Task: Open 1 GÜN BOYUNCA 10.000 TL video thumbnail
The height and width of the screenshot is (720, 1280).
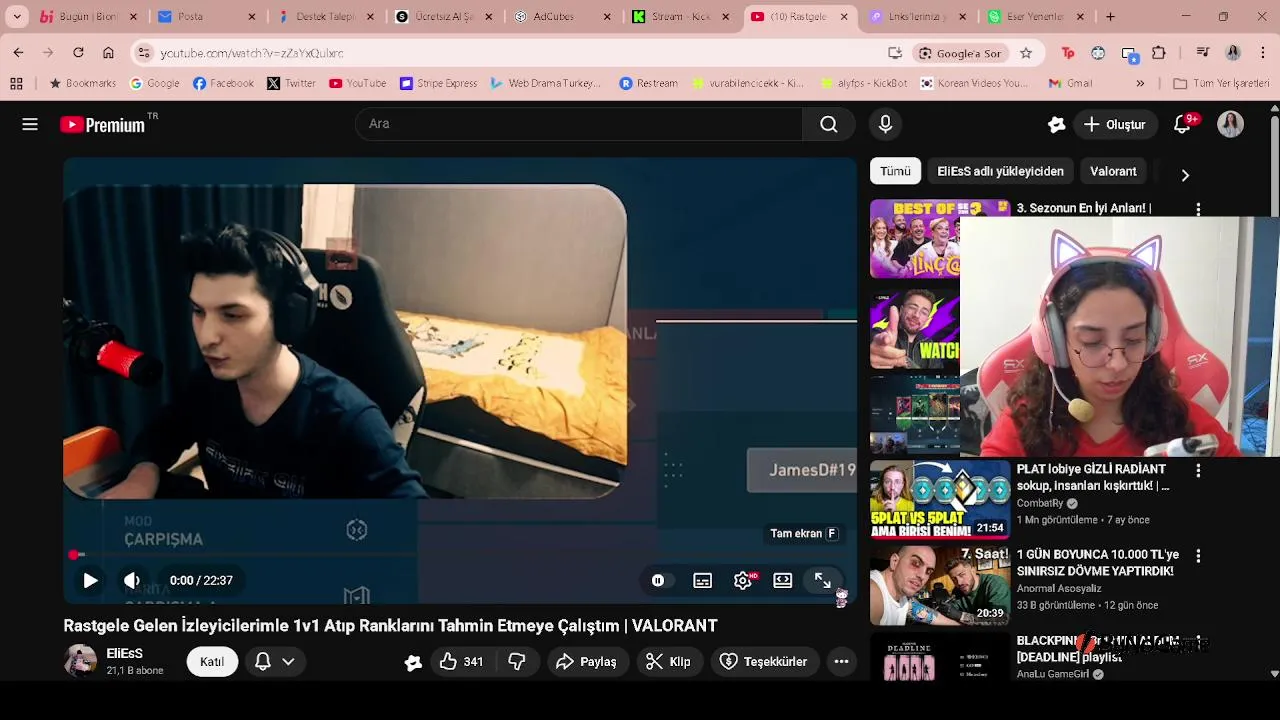Action: 940,584
